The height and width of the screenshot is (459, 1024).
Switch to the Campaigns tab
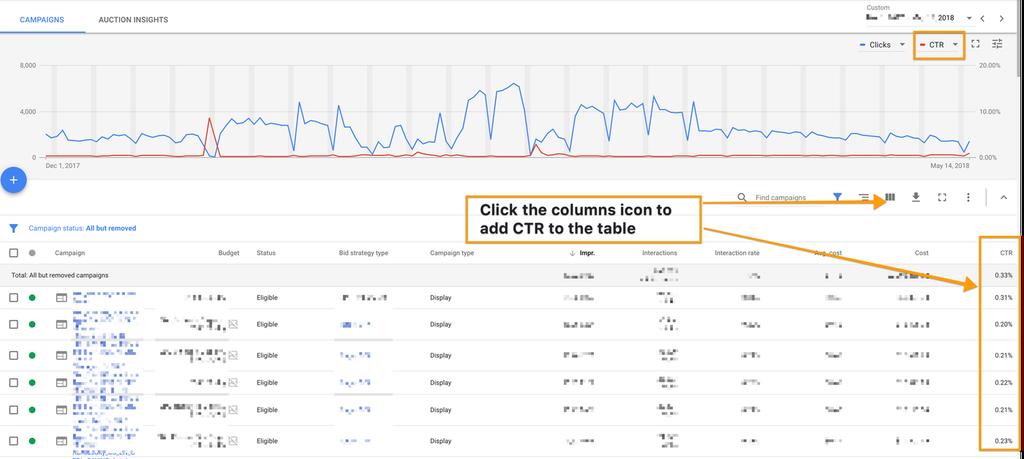click(42, 20)
